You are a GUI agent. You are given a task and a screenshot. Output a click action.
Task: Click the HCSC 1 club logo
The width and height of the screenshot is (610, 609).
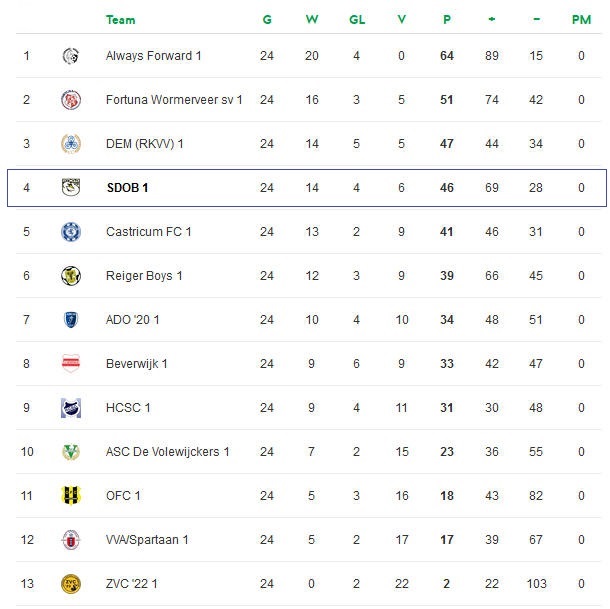pyautogui.click(x=70, y=408)
